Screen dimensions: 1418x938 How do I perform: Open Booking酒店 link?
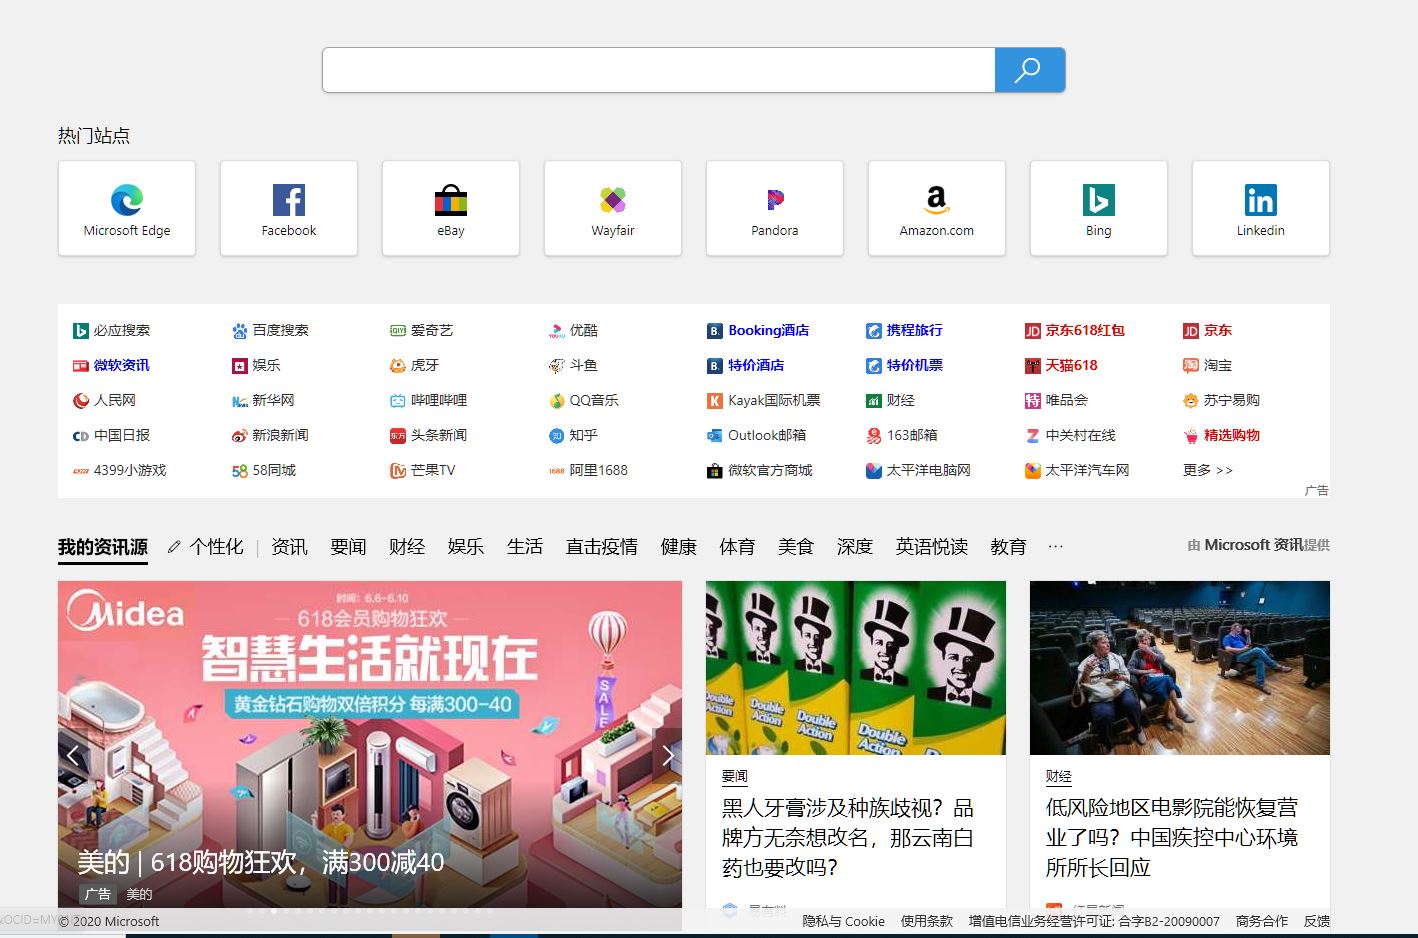click(x=758, y=330)
